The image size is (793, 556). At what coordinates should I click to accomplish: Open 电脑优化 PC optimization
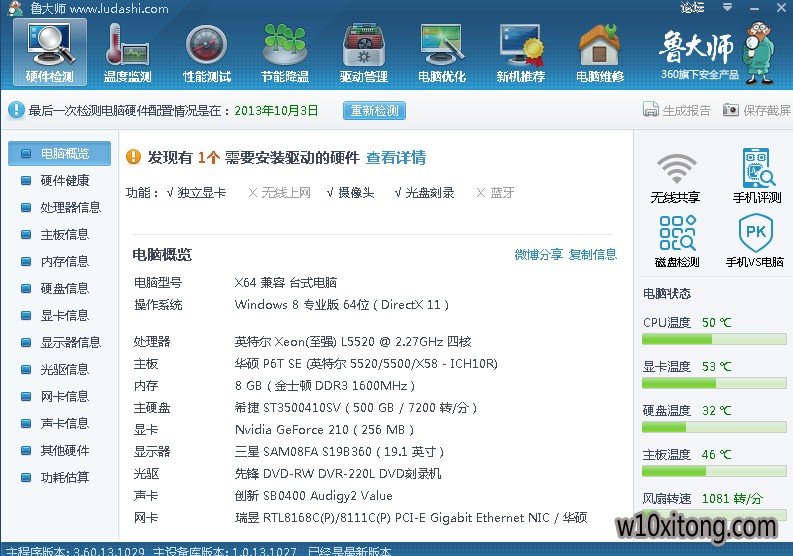pyautogui.click(x=442, y=53)
